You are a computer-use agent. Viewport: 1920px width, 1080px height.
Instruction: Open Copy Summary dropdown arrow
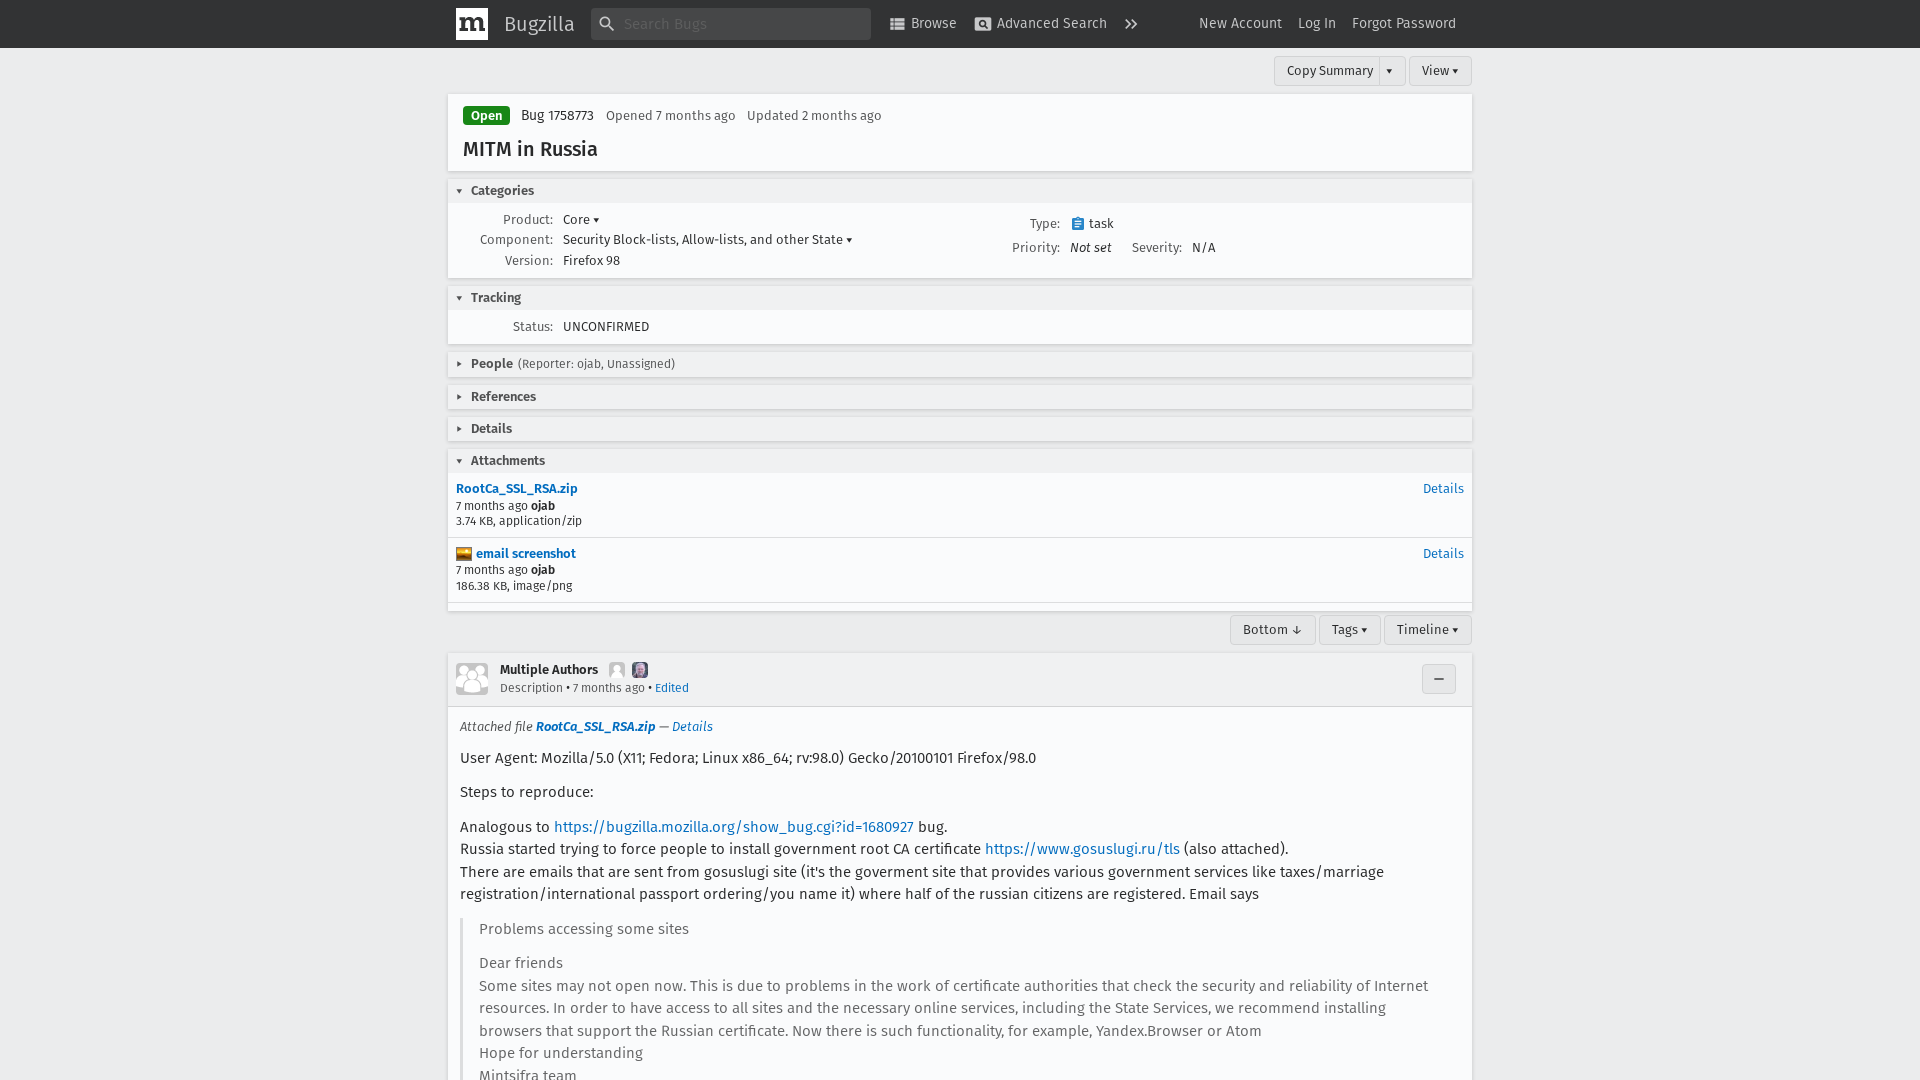pos(1390,71)
